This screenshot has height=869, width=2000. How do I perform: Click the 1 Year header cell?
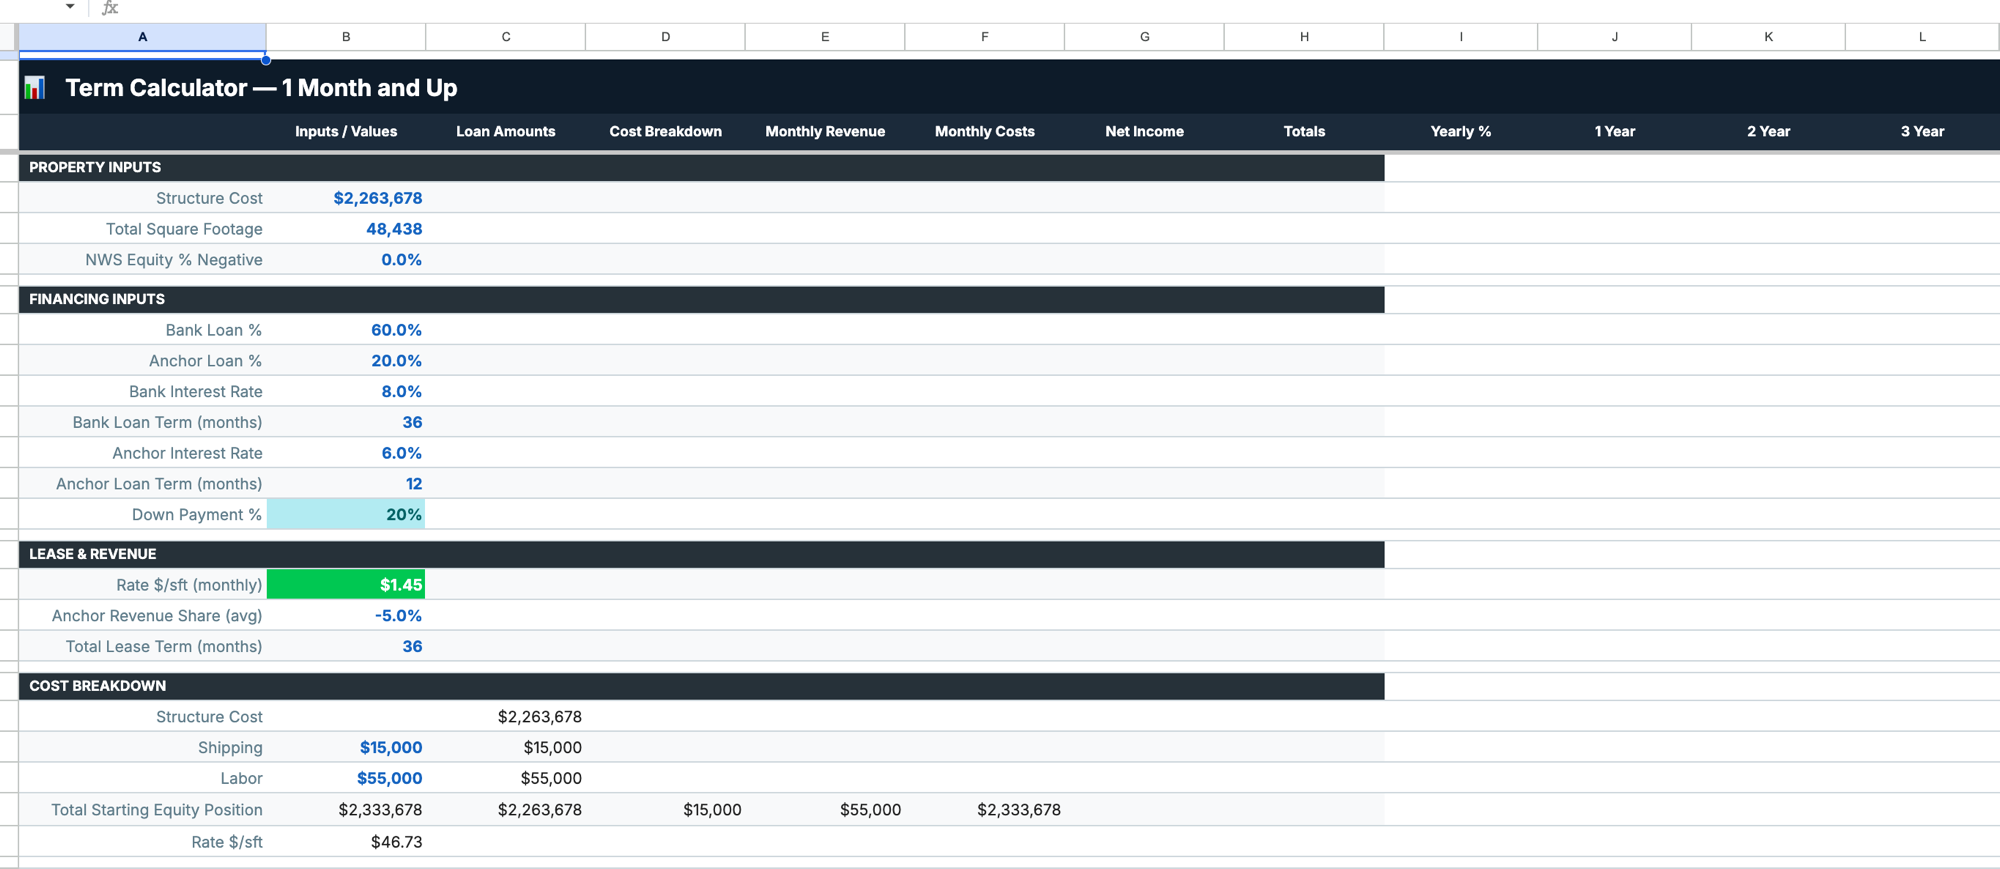1615,132
